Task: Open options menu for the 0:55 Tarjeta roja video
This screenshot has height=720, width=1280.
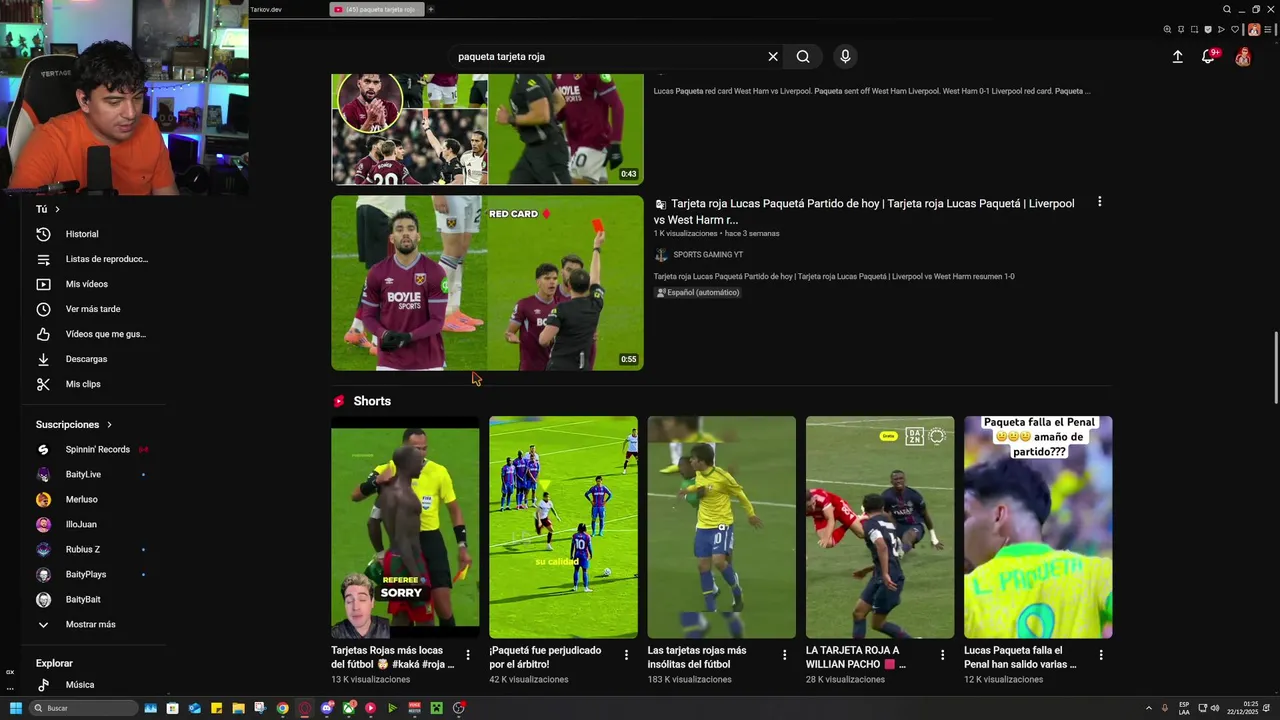Action: [x=1099, y=202]
